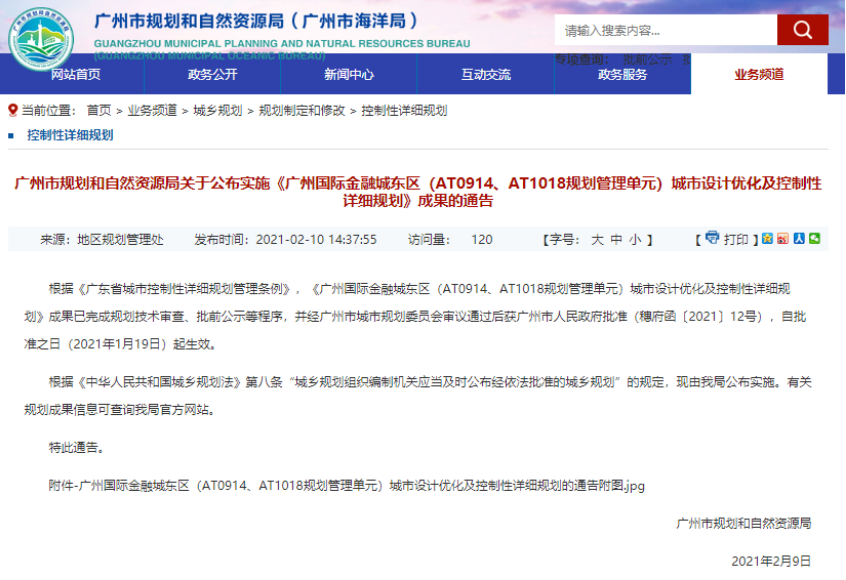
Task: Open the 互动交流 navigation tab
Action: [486, 74]
